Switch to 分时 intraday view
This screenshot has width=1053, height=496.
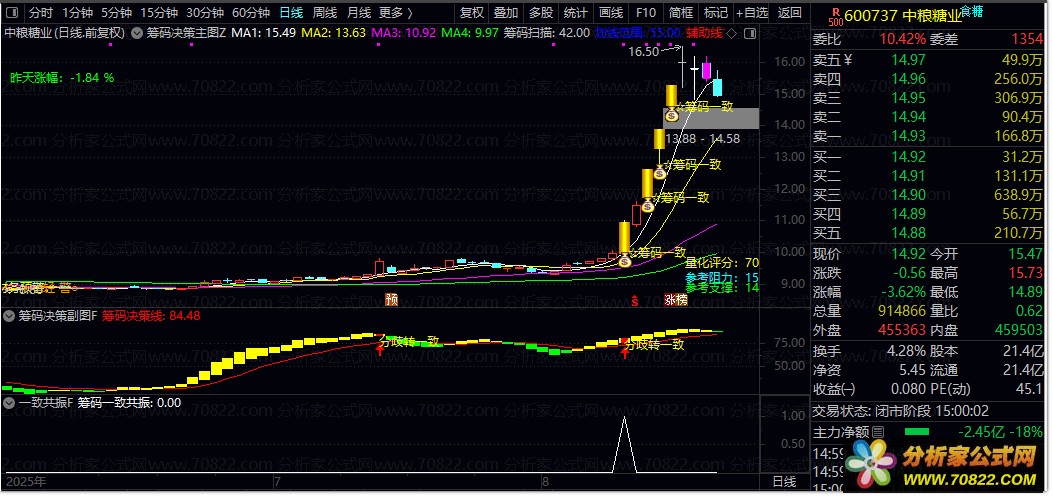pyautogui.click(x=42, y=12)
